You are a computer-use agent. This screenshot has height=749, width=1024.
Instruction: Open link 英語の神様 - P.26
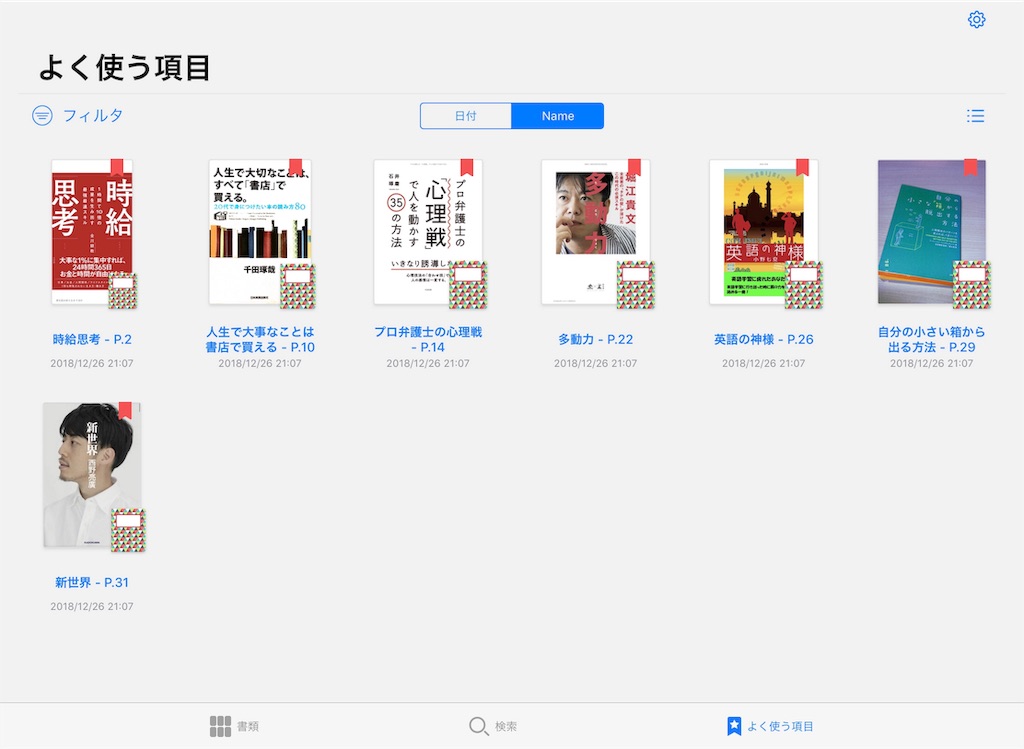point(763,340)
